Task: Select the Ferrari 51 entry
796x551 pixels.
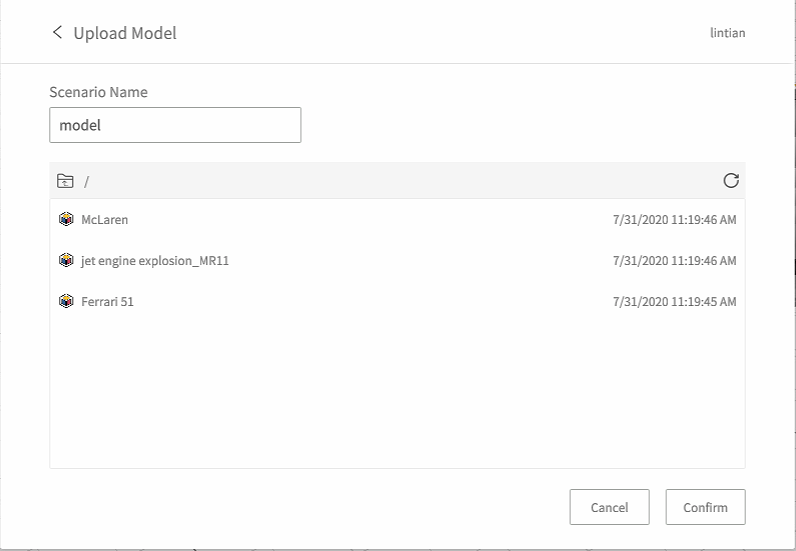Action: point(397,301)
